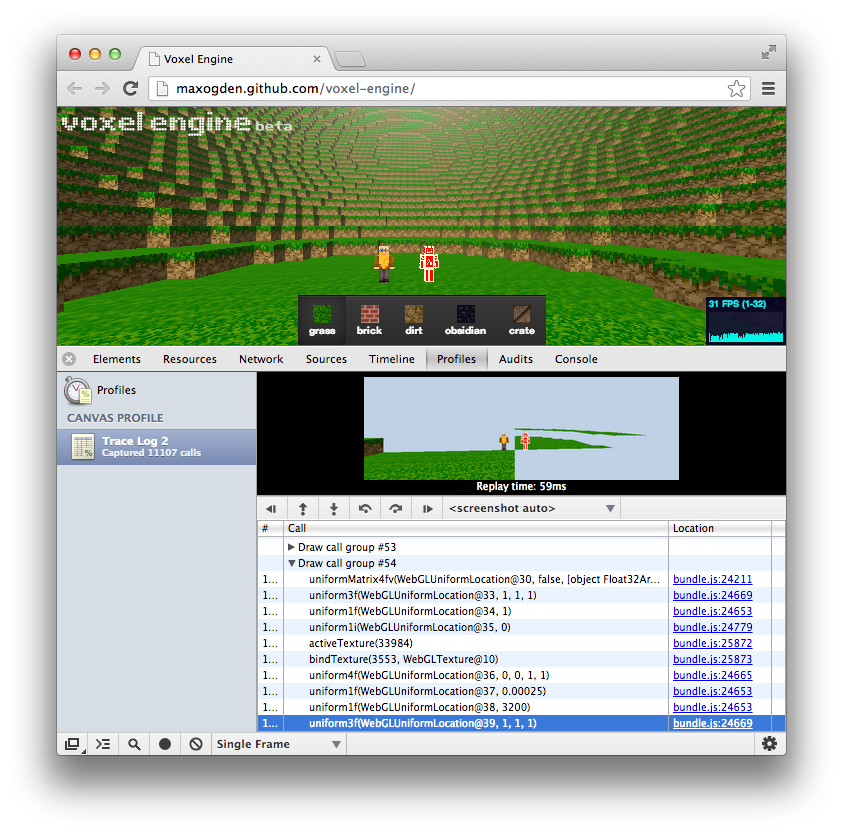Go forward with the browser forward arrow
The image size is (843, 834).
tap(102, 89)
